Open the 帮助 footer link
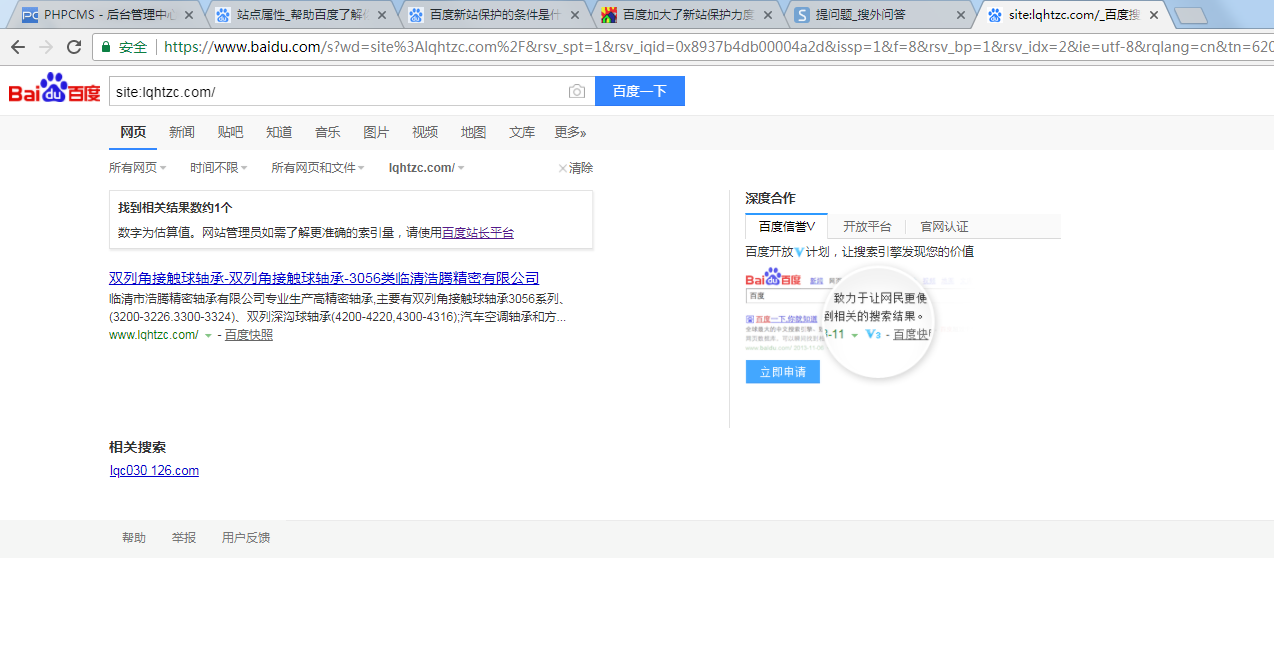Viewport: 1274px width, 668px height. pyautogui.click(x=134, y=538)
